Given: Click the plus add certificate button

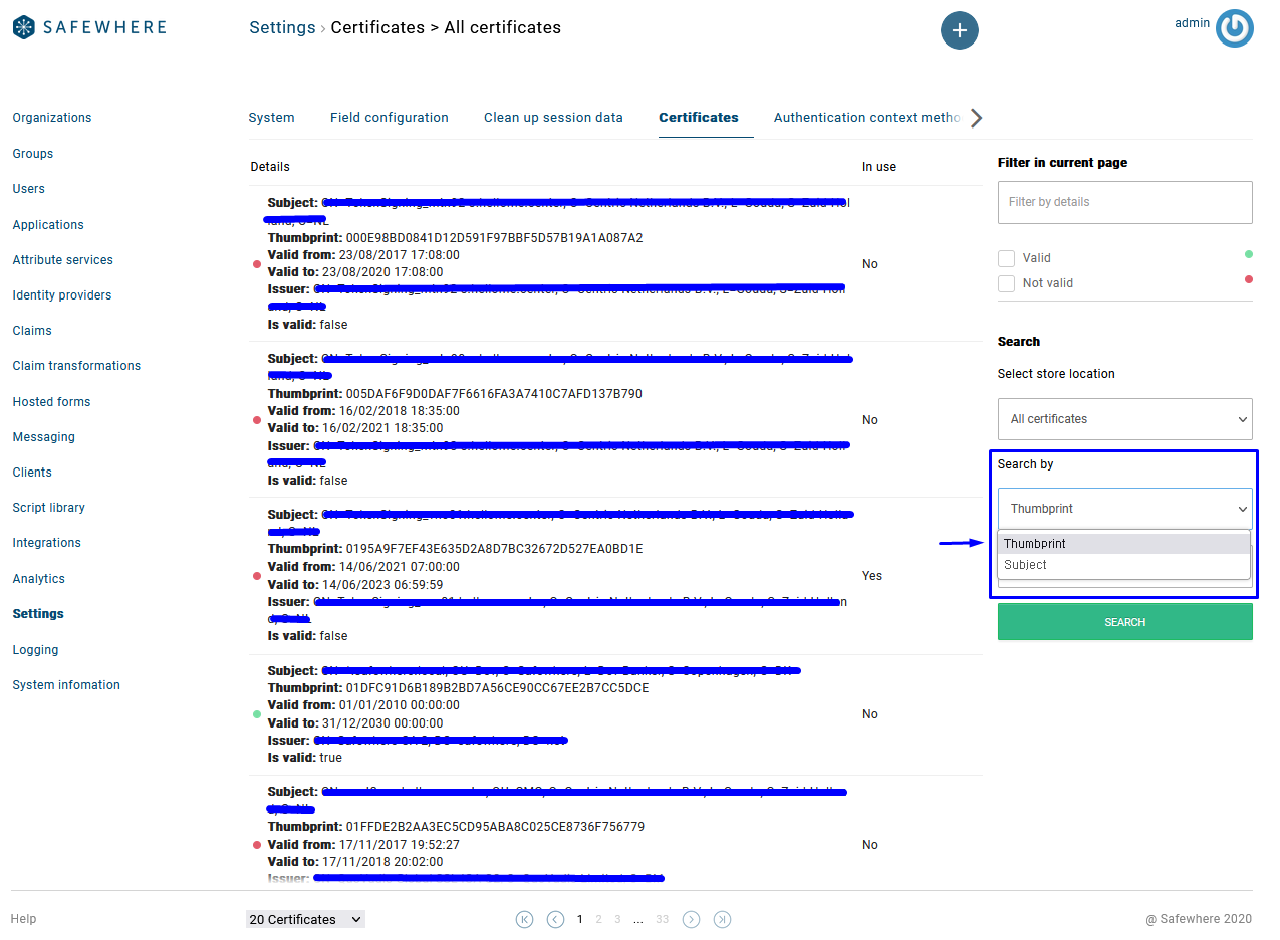Looking at the screenshot, I should pos(959,30).
